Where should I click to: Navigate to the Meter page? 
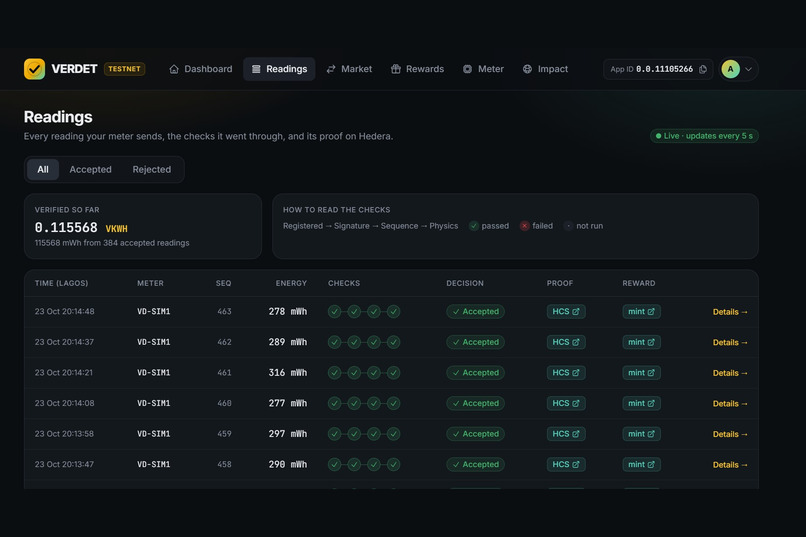(483, 69)
